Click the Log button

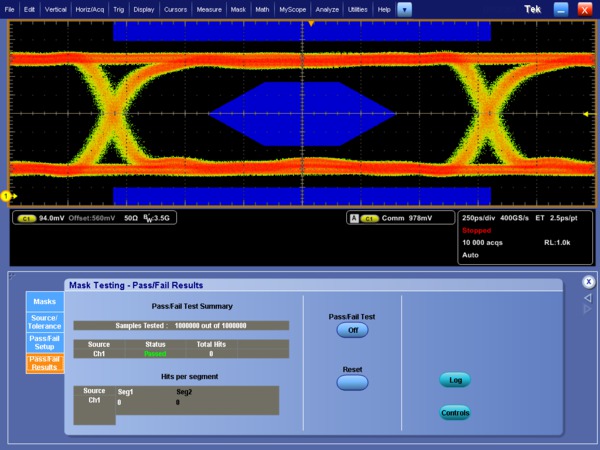[455, 380]
